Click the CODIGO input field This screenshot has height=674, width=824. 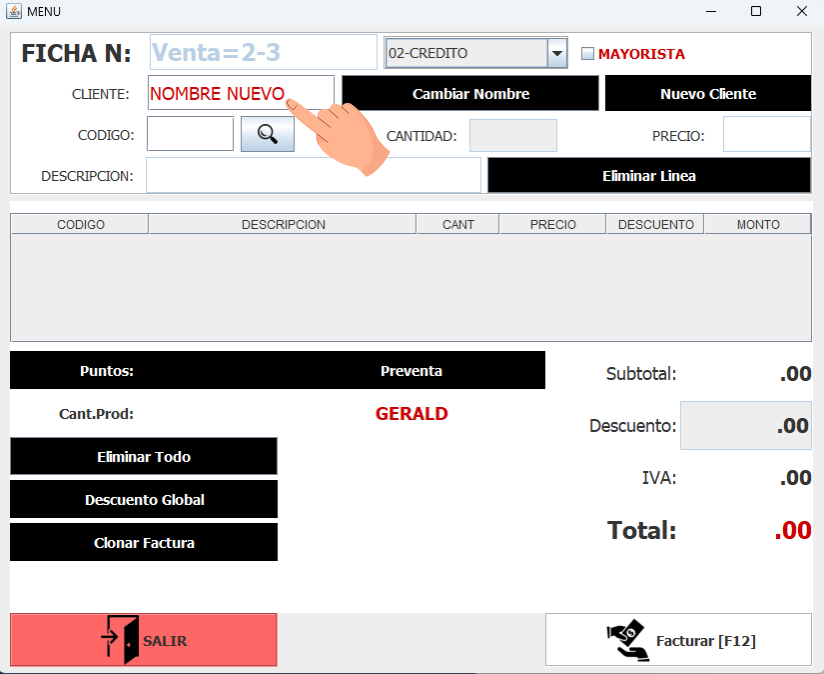[190, 134]
